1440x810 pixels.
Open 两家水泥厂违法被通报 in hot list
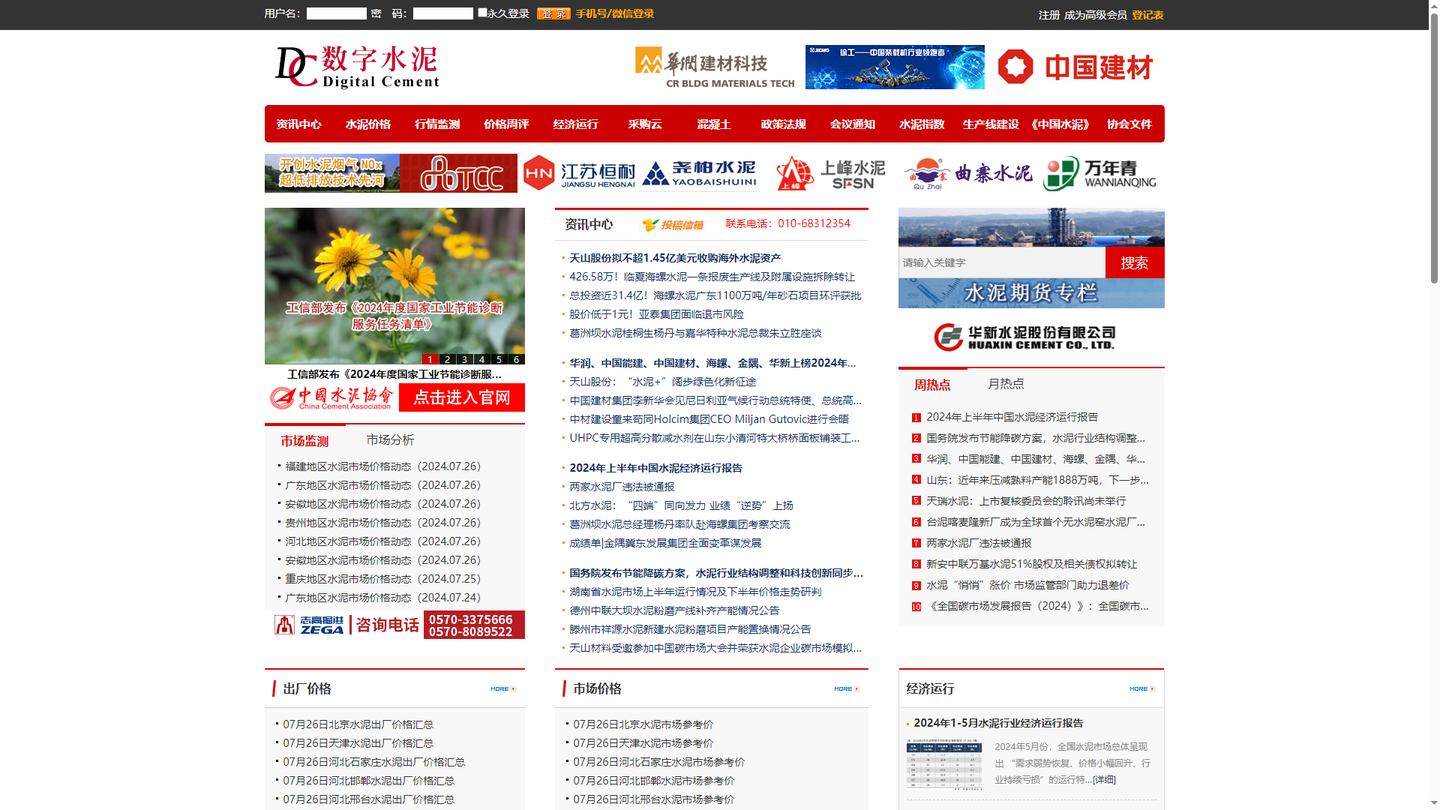(978, 543)
